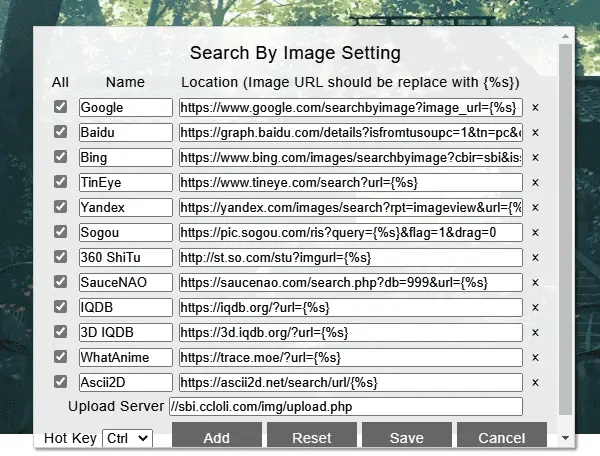
Task: Uncheck the Baidu checkbox
Action: point(60,132)
